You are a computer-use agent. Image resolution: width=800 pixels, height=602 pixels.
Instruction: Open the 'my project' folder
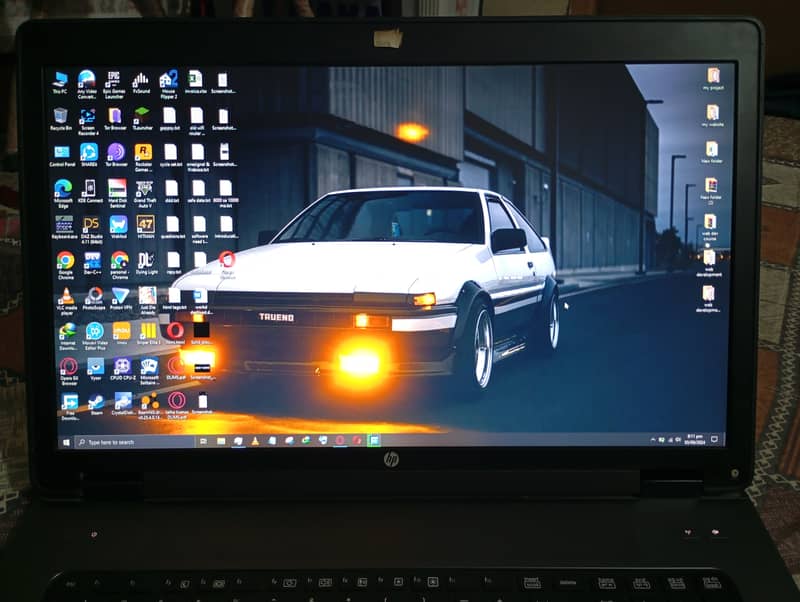click(x=713, y=76)
